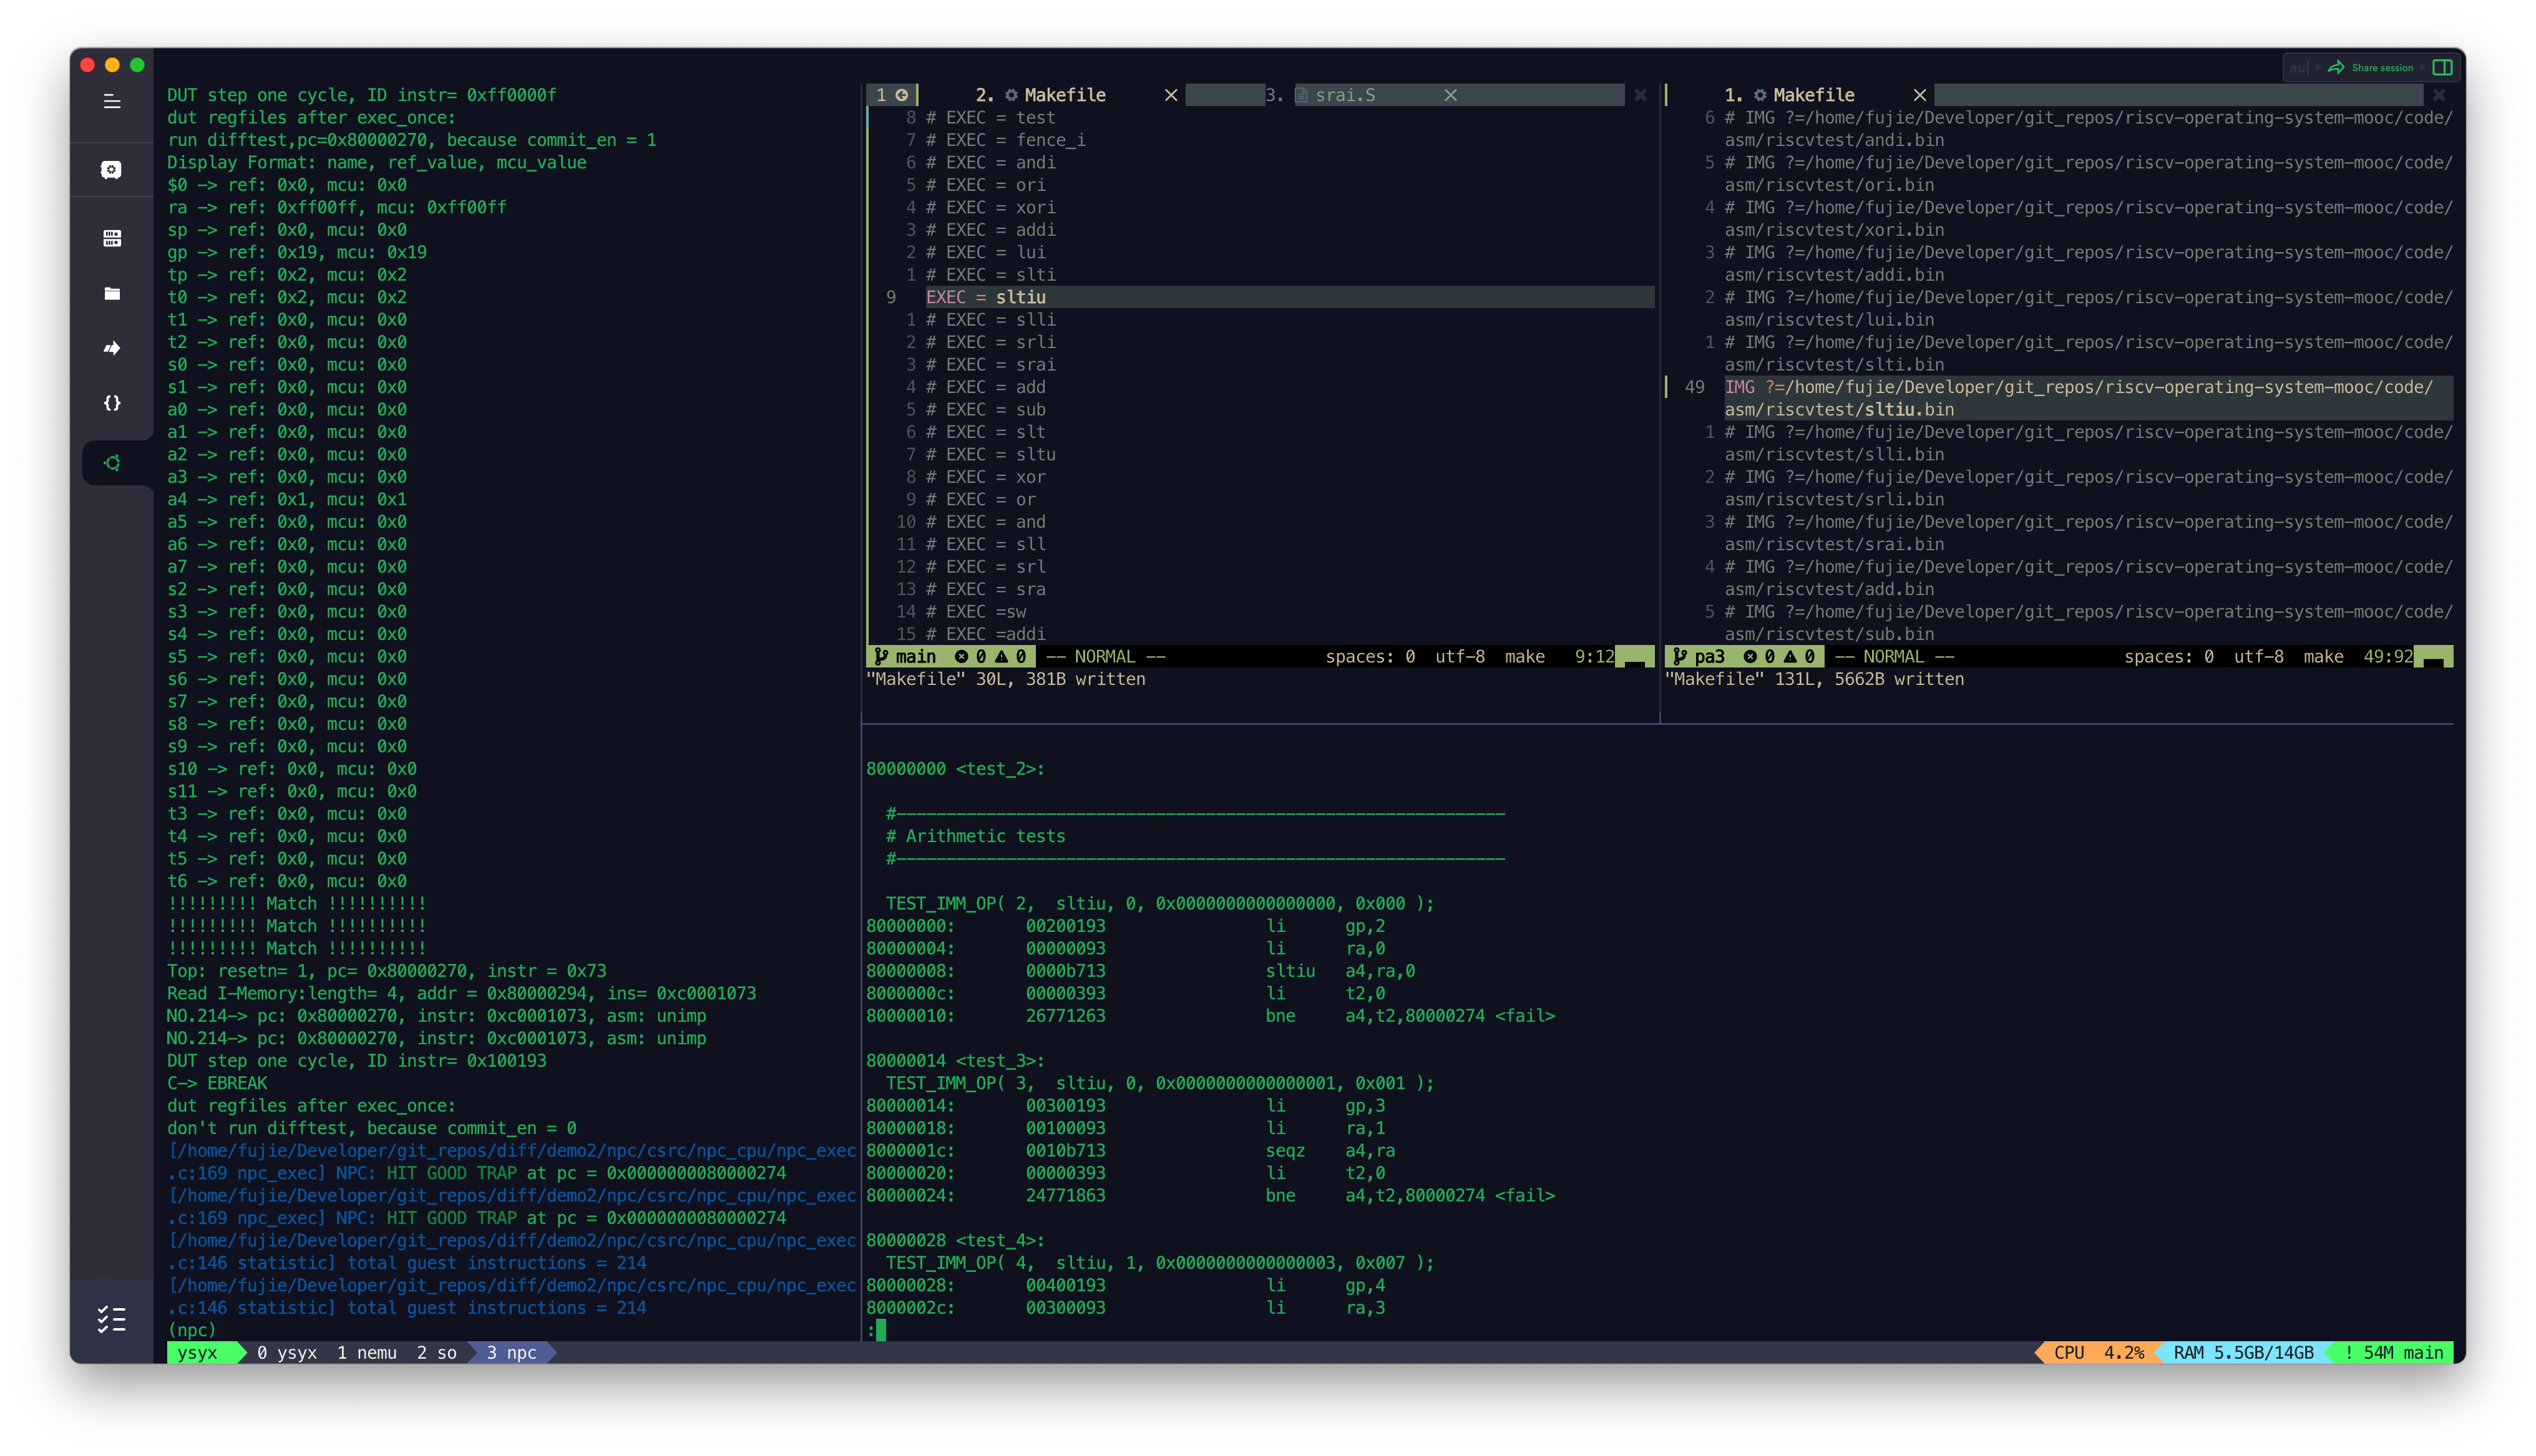Toggle the split-view panel icon

coord(2442,68)
